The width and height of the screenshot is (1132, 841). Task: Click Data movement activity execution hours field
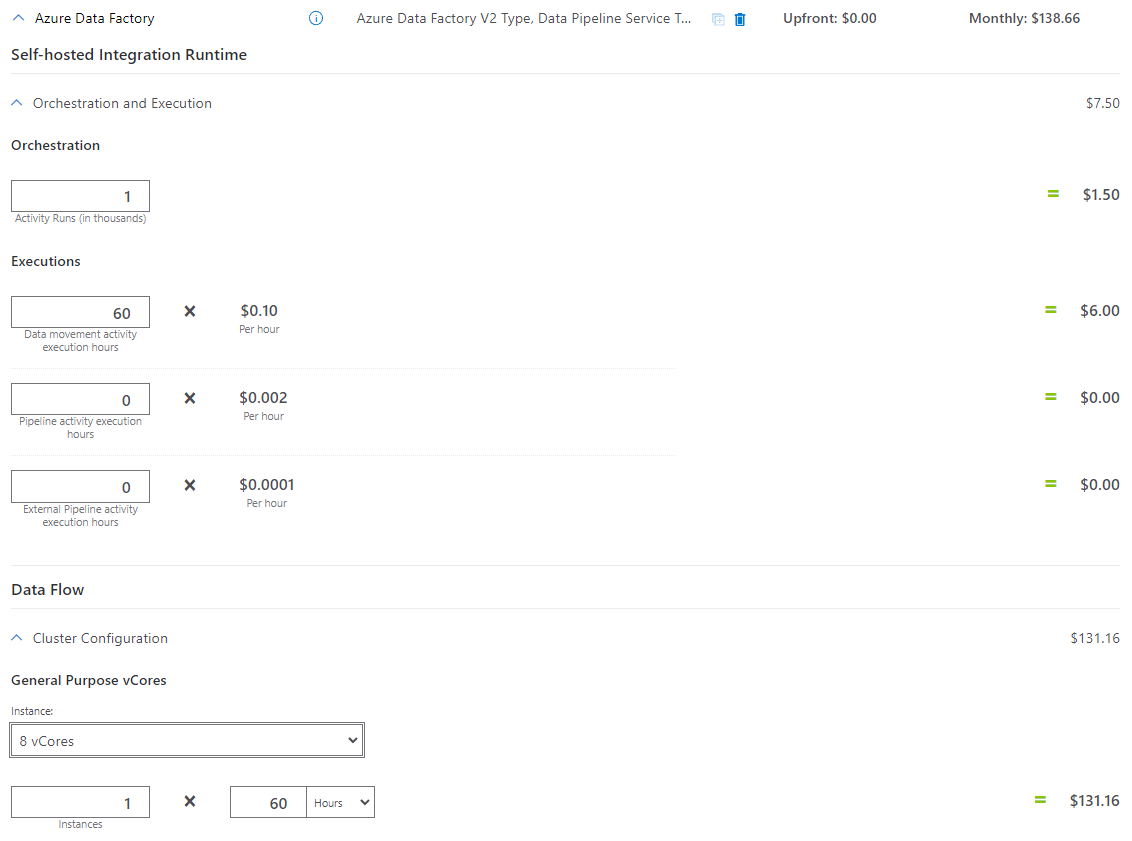click(x=80, y=312)
